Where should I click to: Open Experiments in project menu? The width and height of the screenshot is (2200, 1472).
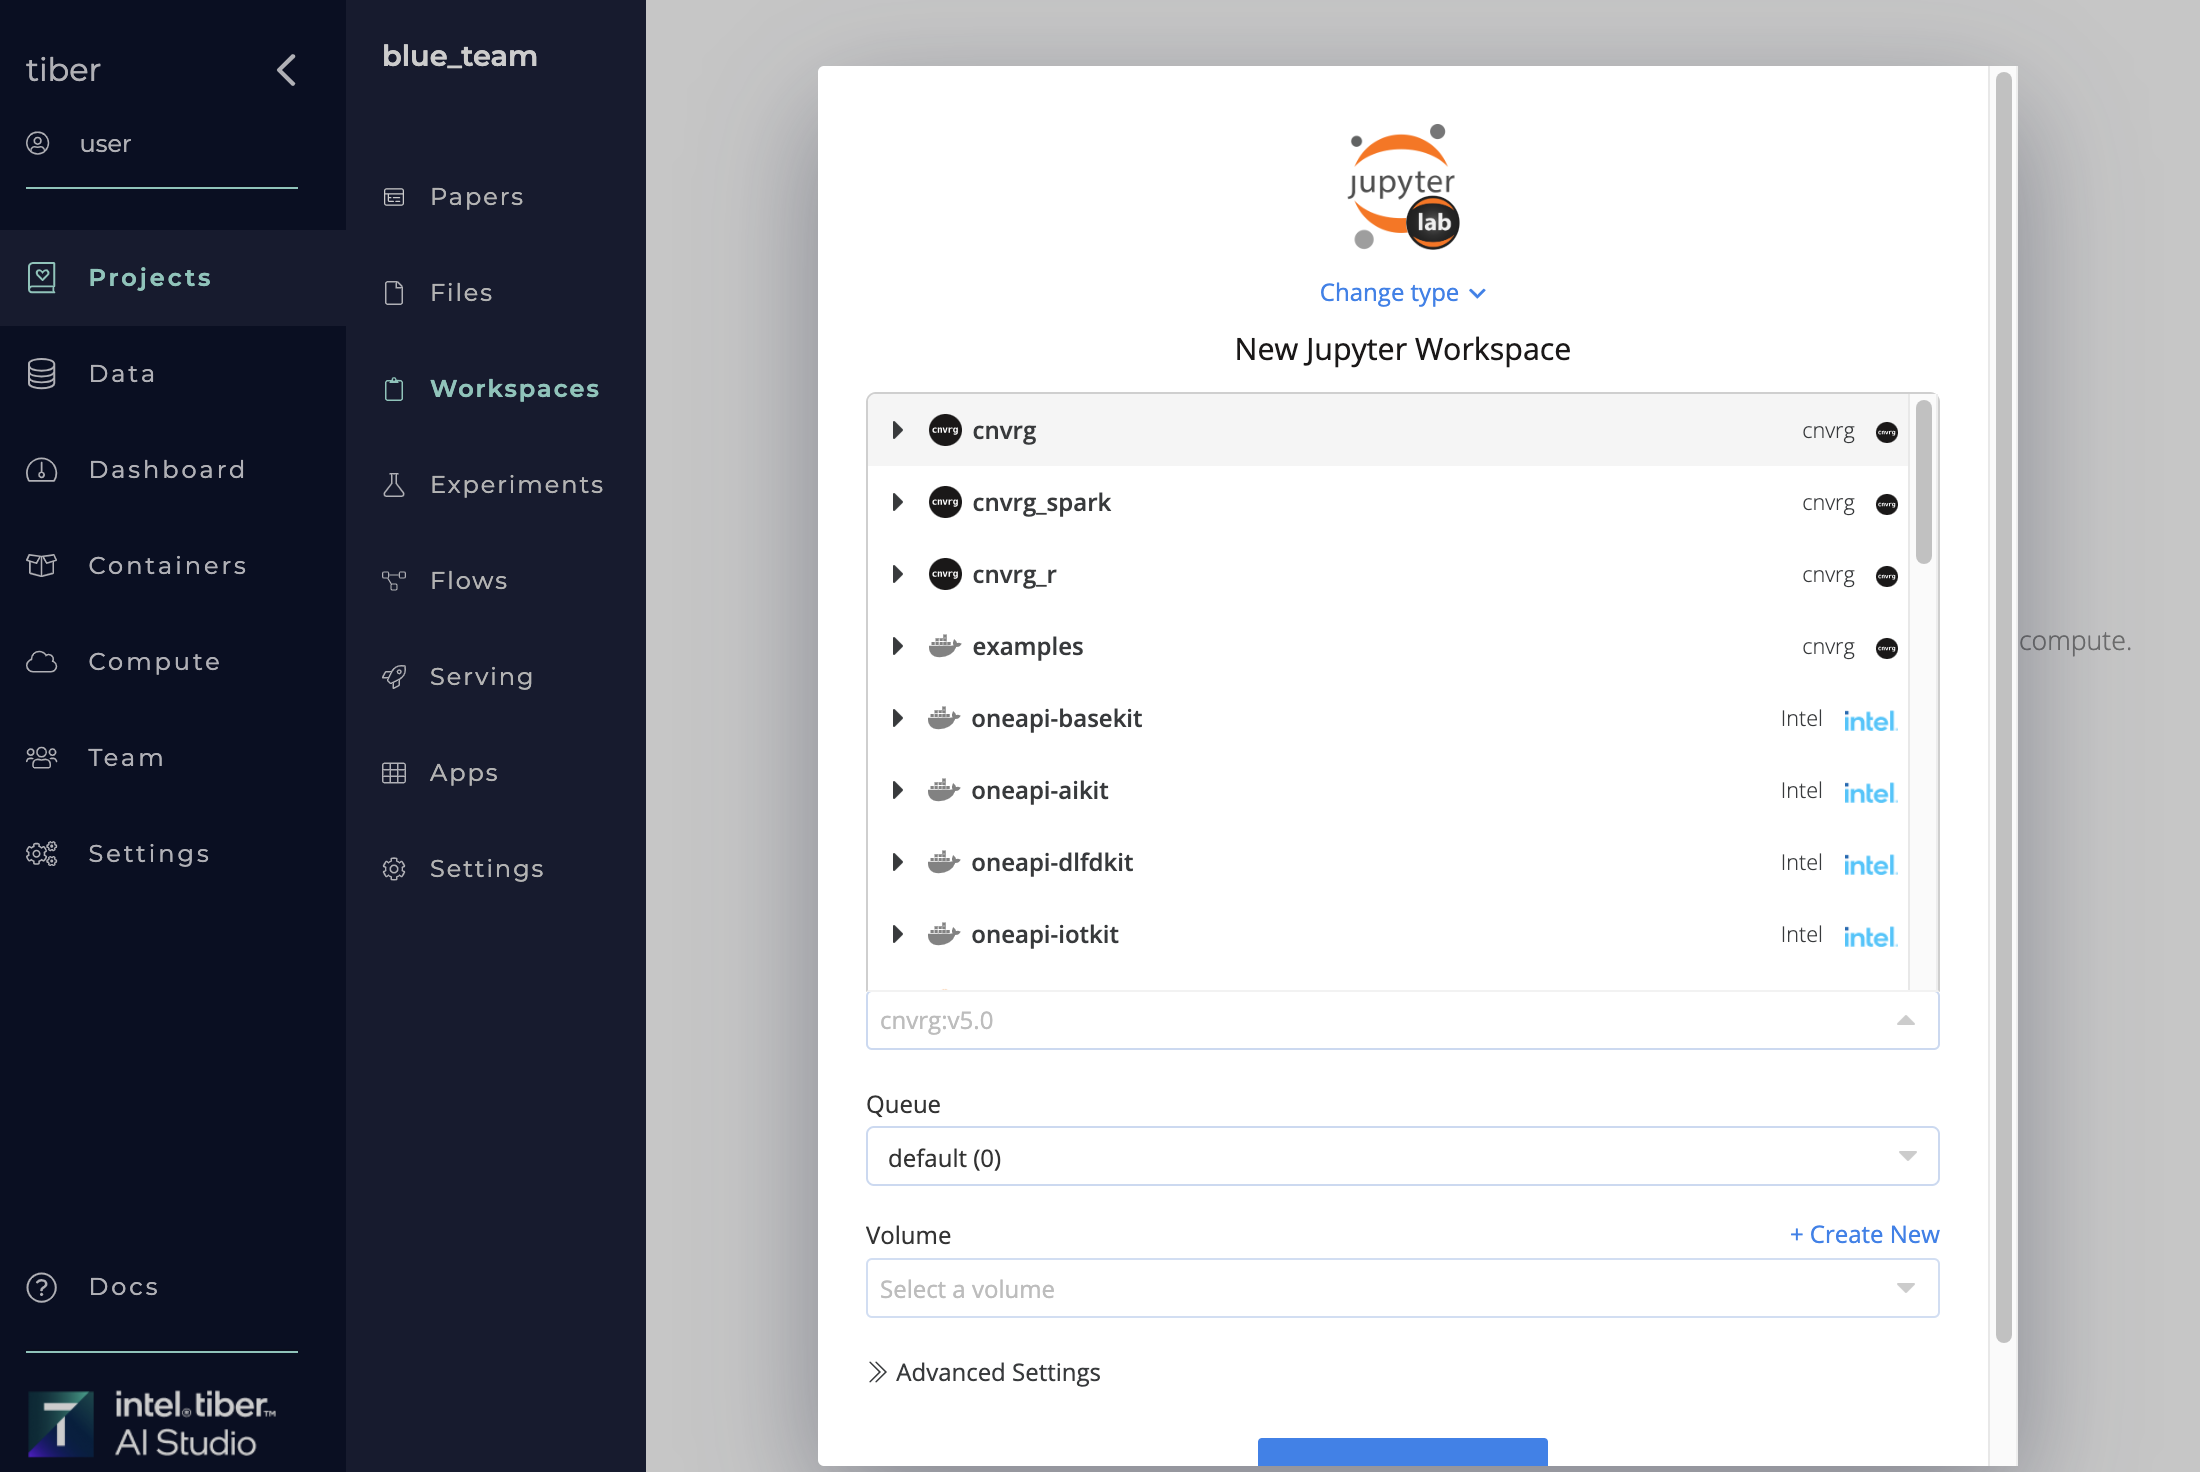coord(517,485)
